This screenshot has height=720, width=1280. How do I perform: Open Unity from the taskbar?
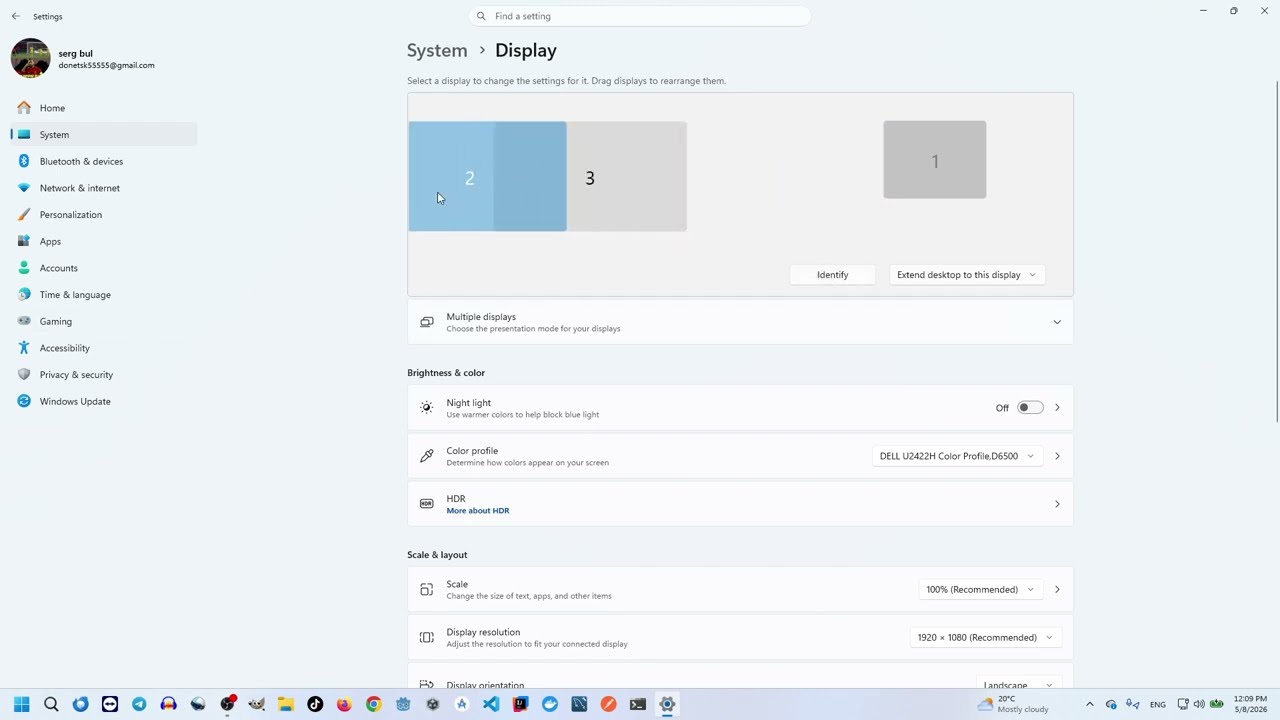click(432, 704)
